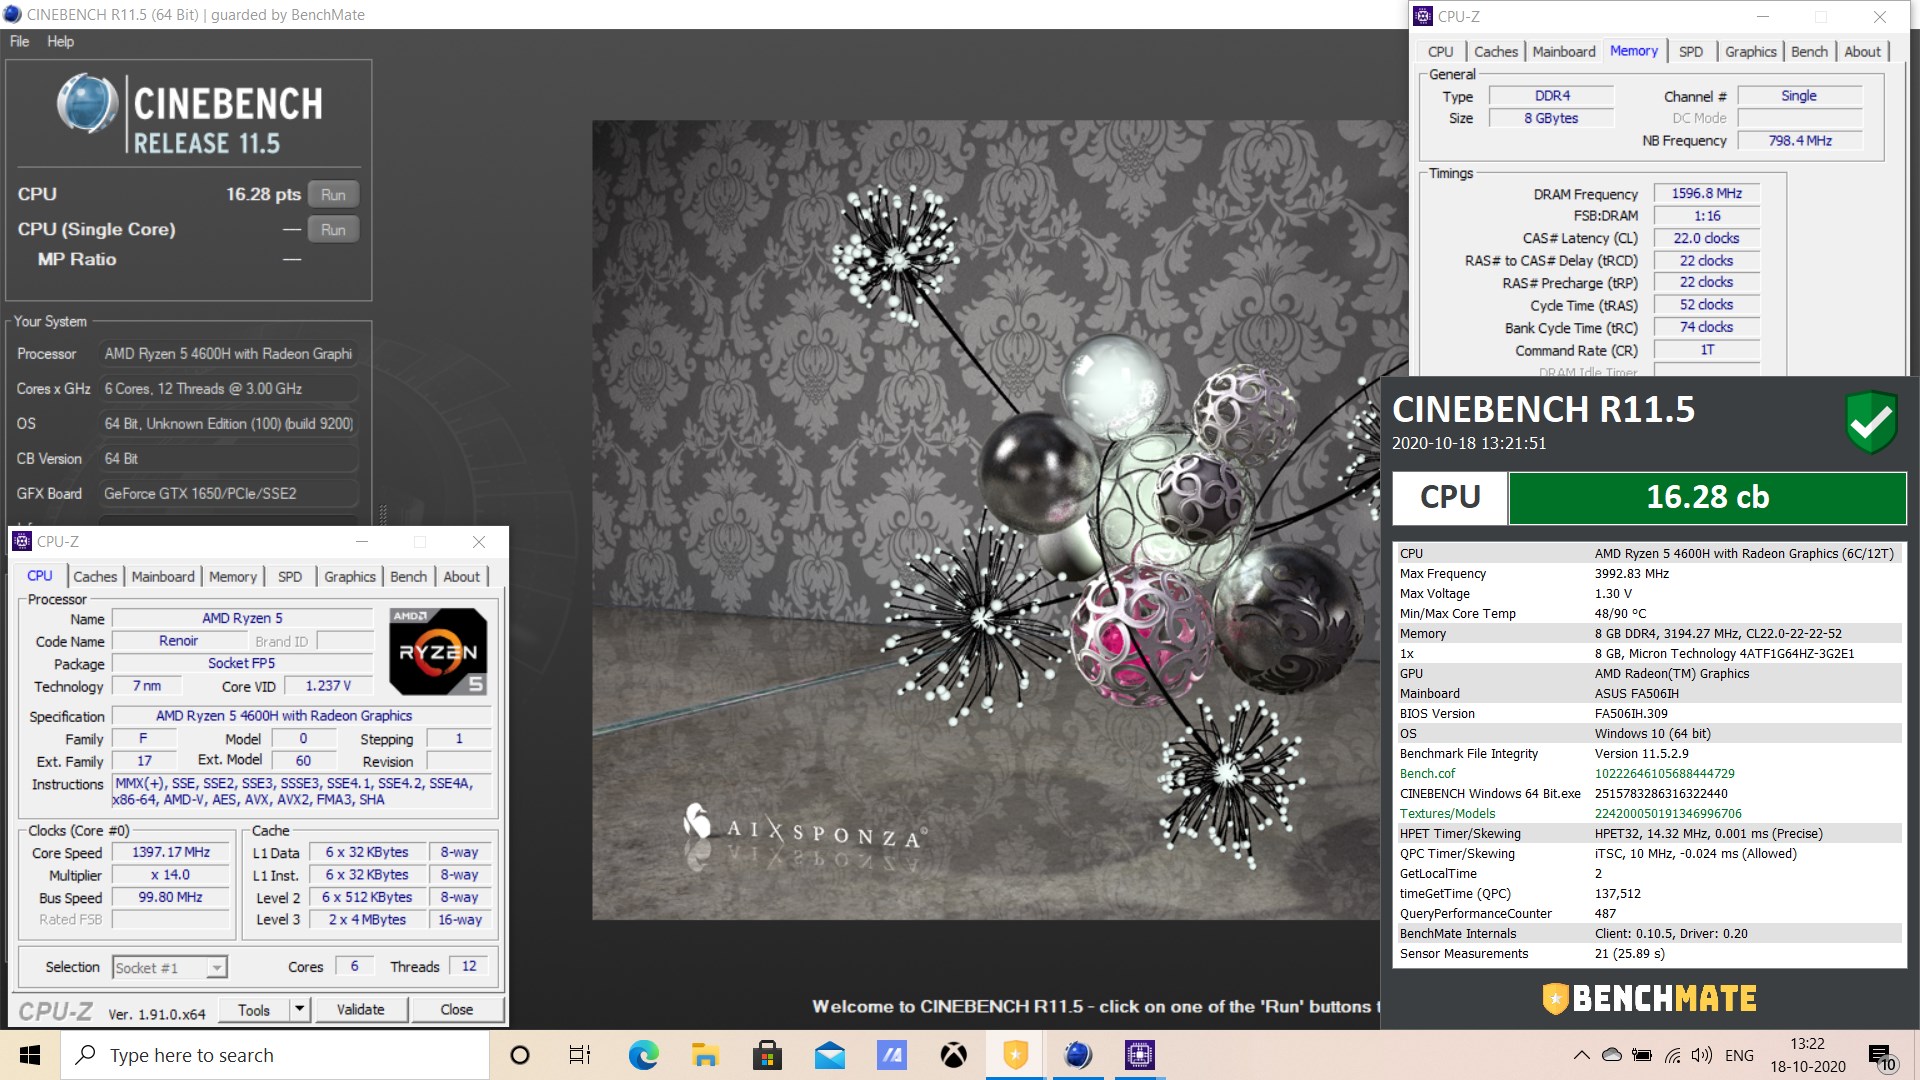Image resolution: width=1920 pixels, height=1080 pixels.
Task: Switch to CPU-Z via its taskbar icon
Action: point(1139,1055)
